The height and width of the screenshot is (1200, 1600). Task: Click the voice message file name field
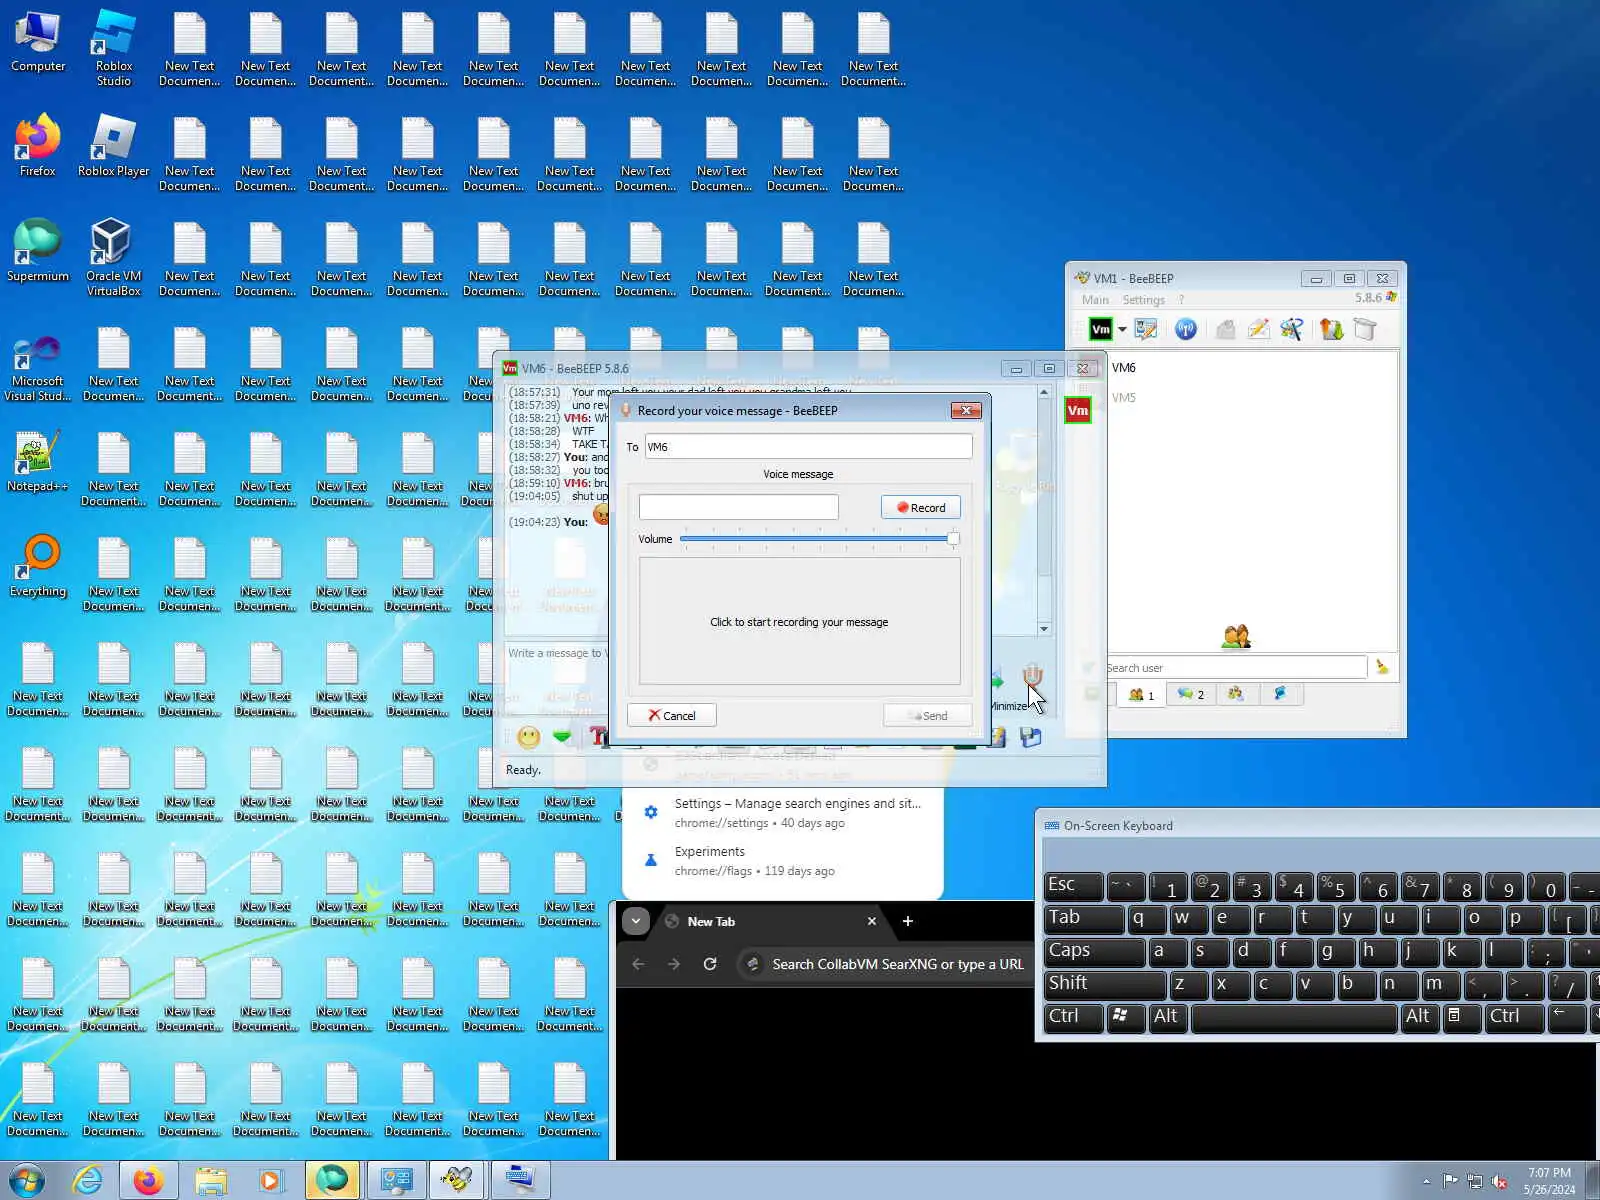coord(738,507)
